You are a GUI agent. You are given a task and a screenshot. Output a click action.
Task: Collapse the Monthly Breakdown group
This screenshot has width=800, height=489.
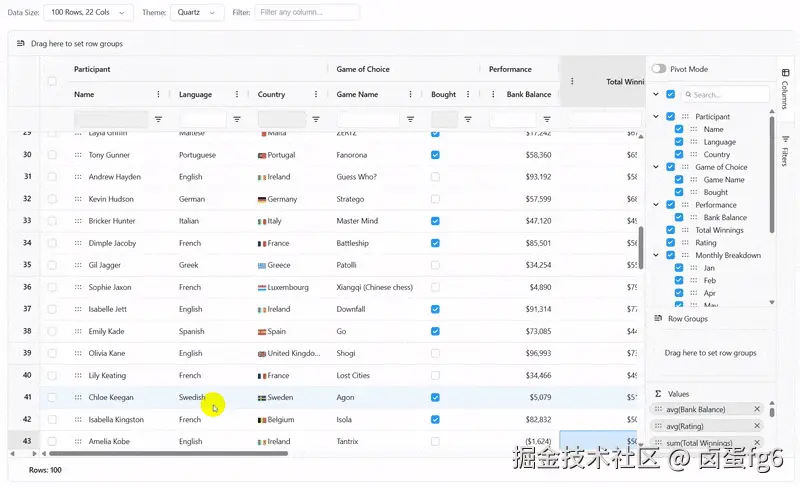[x=656, y=255]
